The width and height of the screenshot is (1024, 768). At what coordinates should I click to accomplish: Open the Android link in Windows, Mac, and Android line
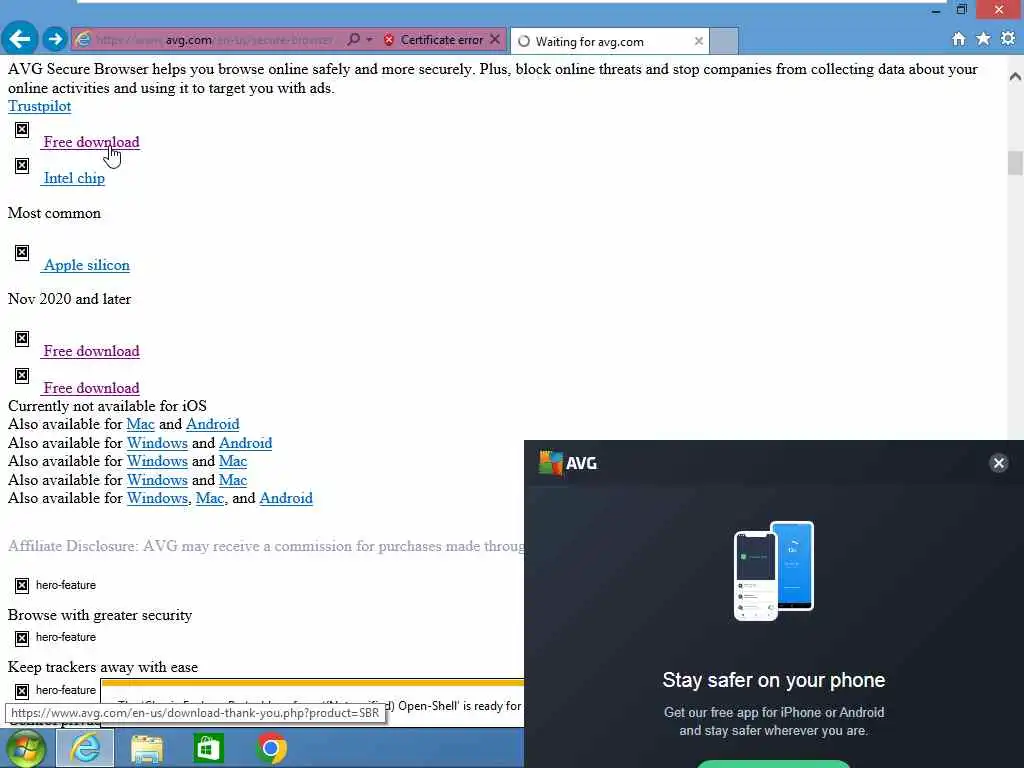(286, 498)
